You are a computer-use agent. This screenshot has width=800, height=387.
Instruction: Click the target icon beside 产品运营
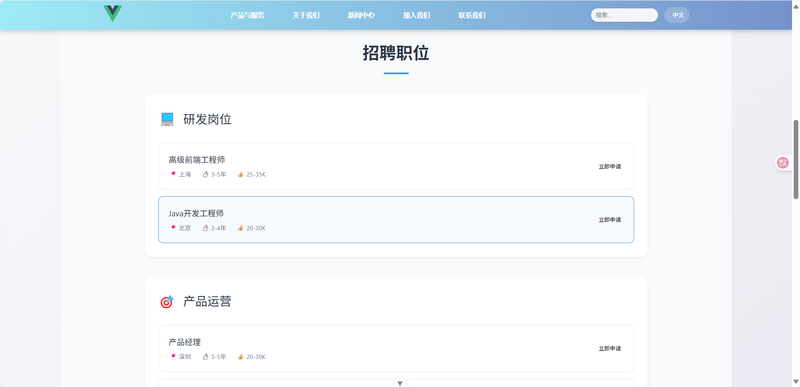coord(167,302)
